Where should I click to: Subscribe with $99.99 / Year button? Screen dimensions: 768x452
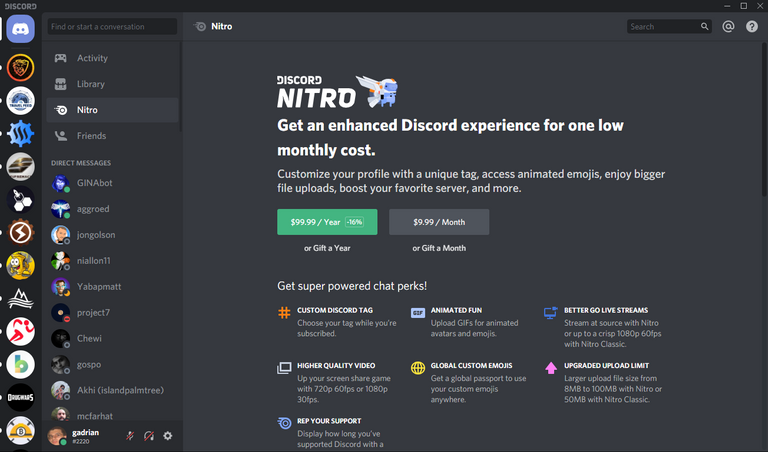(x=327, y=222)
